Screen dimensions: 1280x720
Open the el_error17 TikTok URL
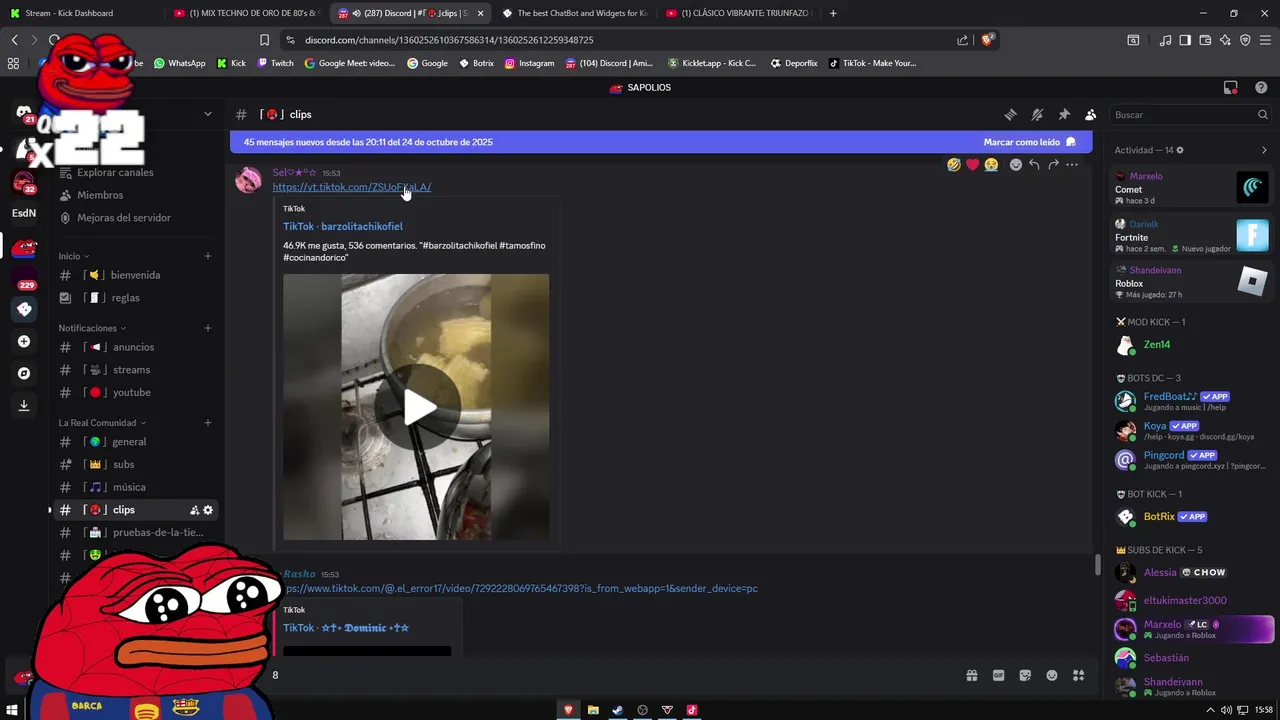(x=520, y=588)
